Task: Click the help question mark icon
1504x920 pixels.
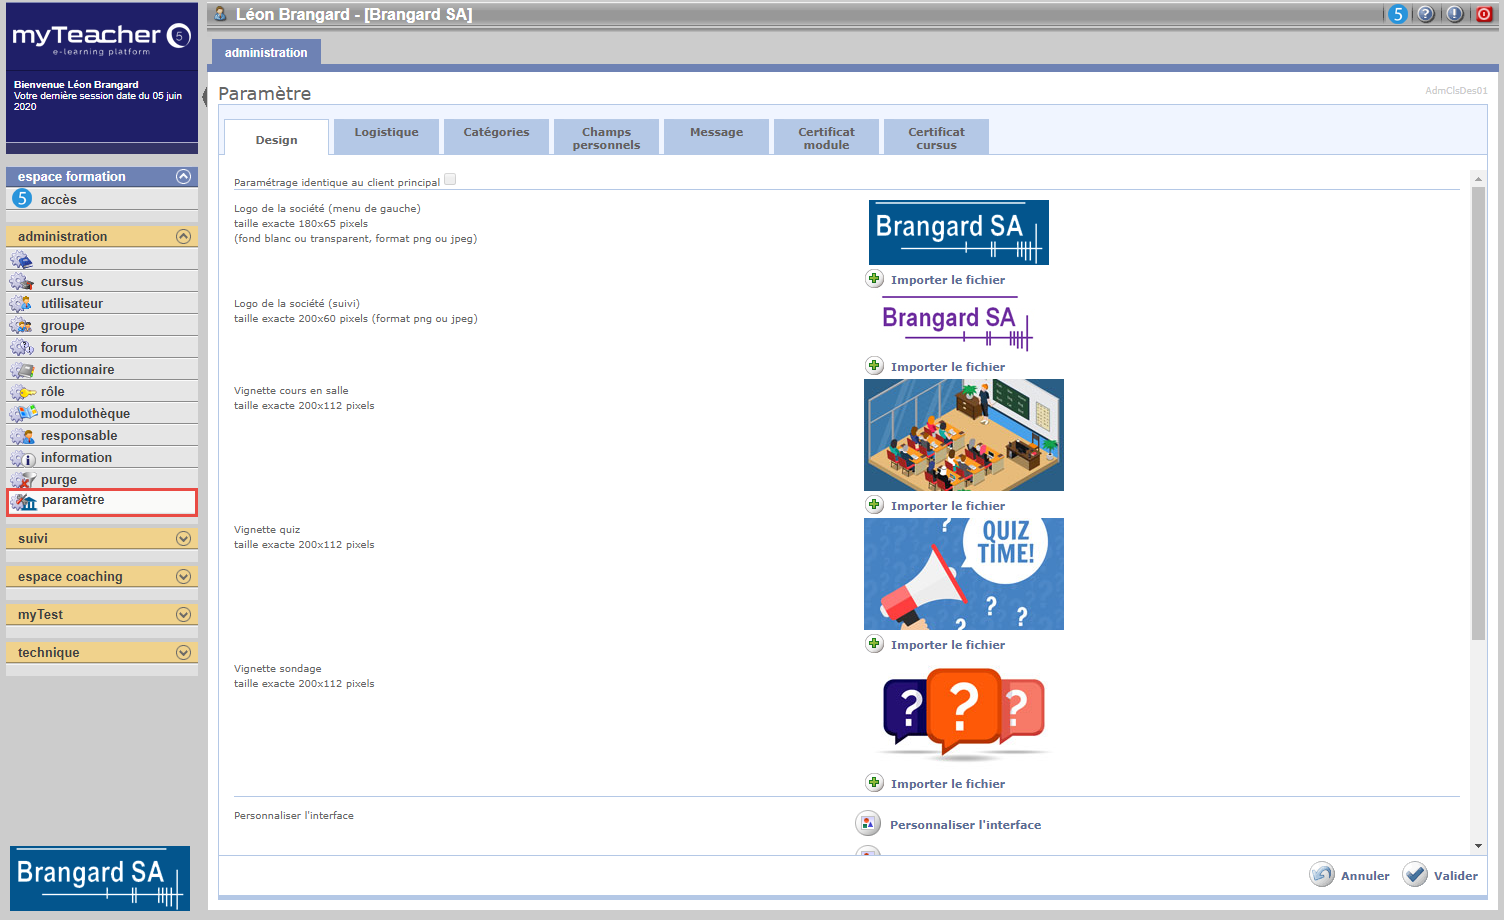Action: (x=1426, y=14)
